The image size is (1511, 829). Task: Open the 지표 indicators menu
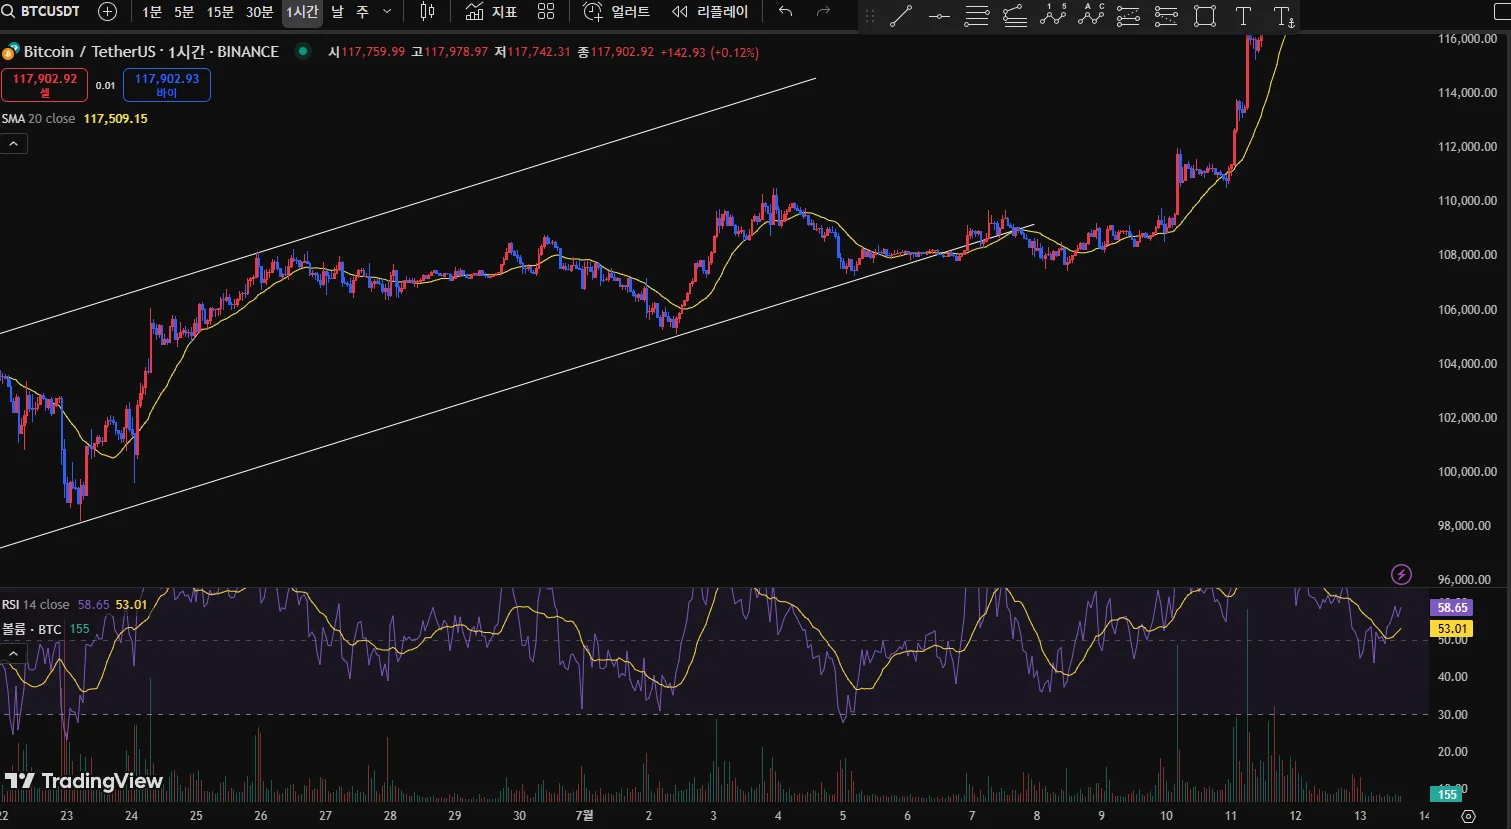(x=491, y=12)
